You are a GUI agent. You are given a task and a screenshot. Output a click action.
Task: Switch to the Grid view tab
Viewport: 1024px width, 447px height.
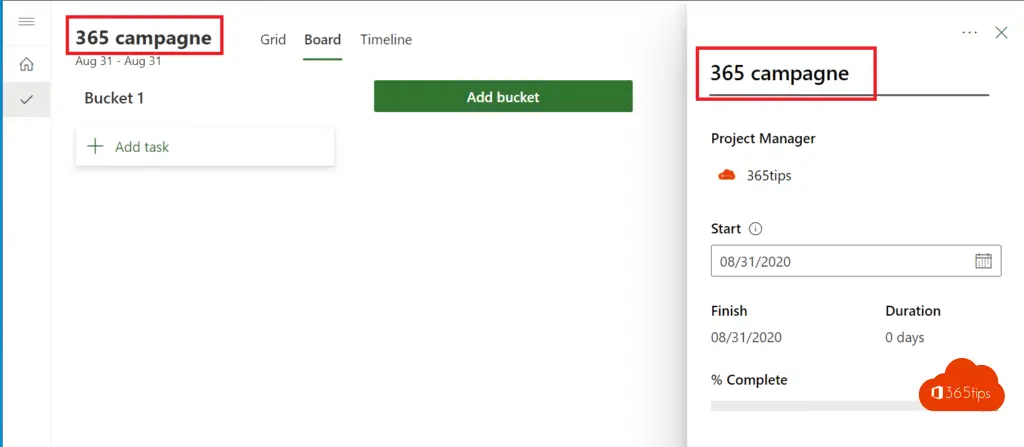point(273,40)
